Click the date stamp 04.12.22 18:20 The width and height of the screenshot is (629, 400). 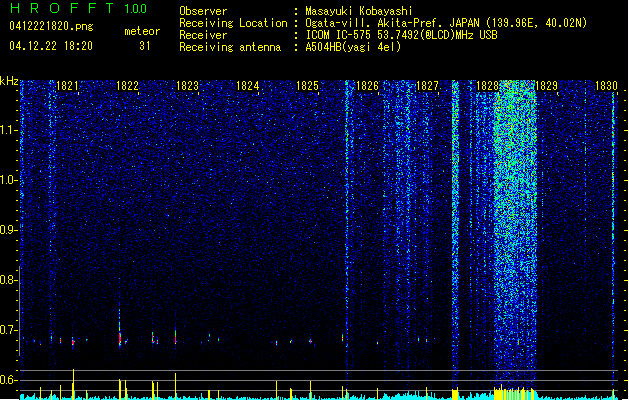pos(51,46)
